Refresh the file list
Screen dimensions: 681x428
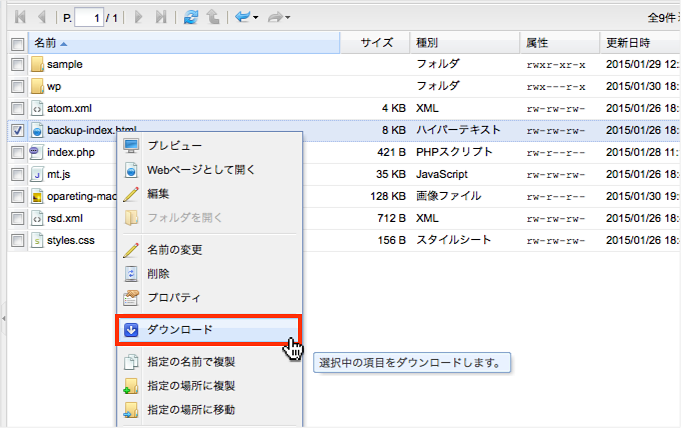tap(191, 17)
